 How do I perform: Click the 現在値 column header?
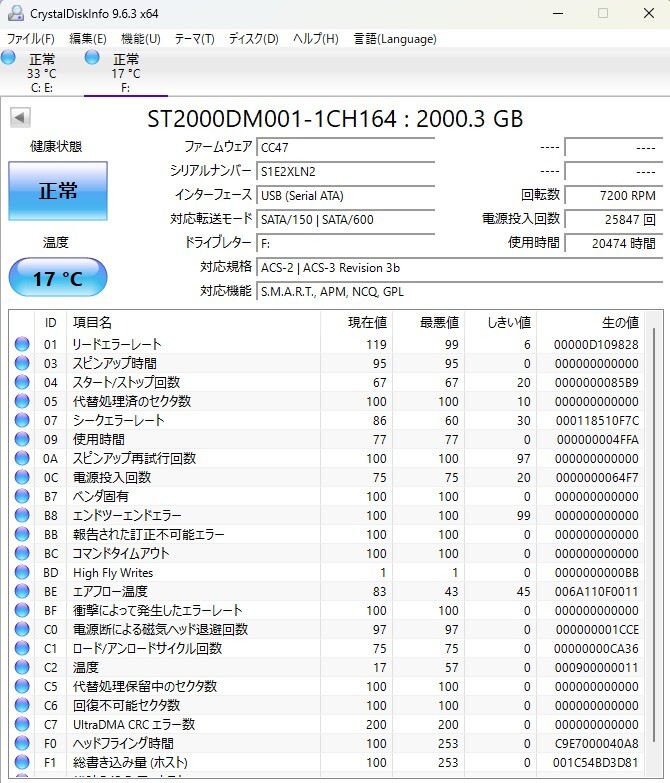click(x=356, y=322)
